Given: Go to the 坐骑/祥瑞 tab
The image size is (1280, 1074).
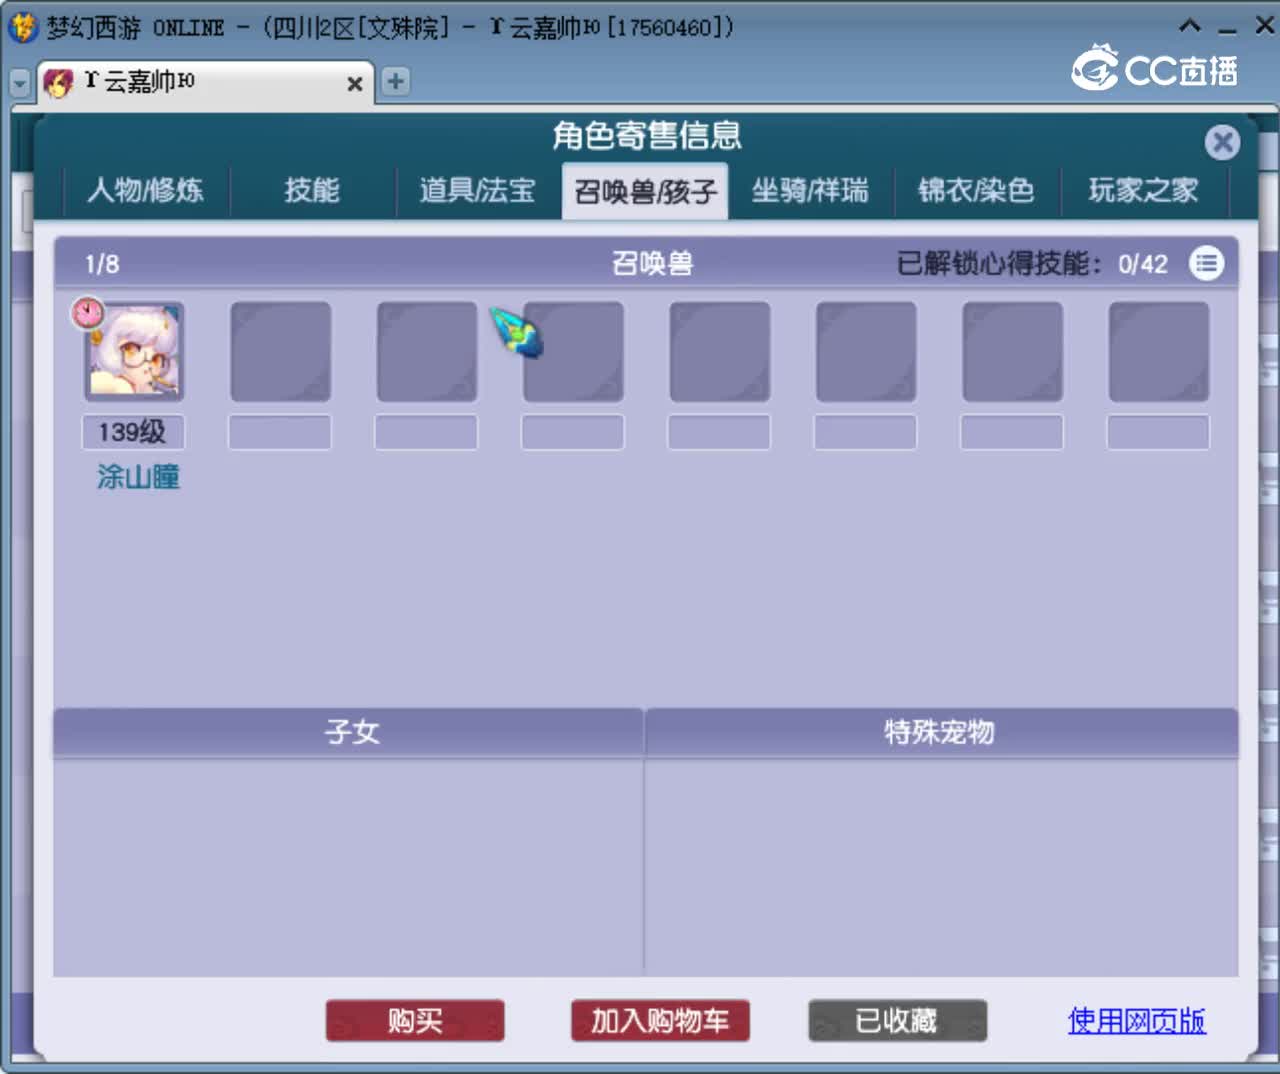Looking at the screenshot, I should 810,190.
